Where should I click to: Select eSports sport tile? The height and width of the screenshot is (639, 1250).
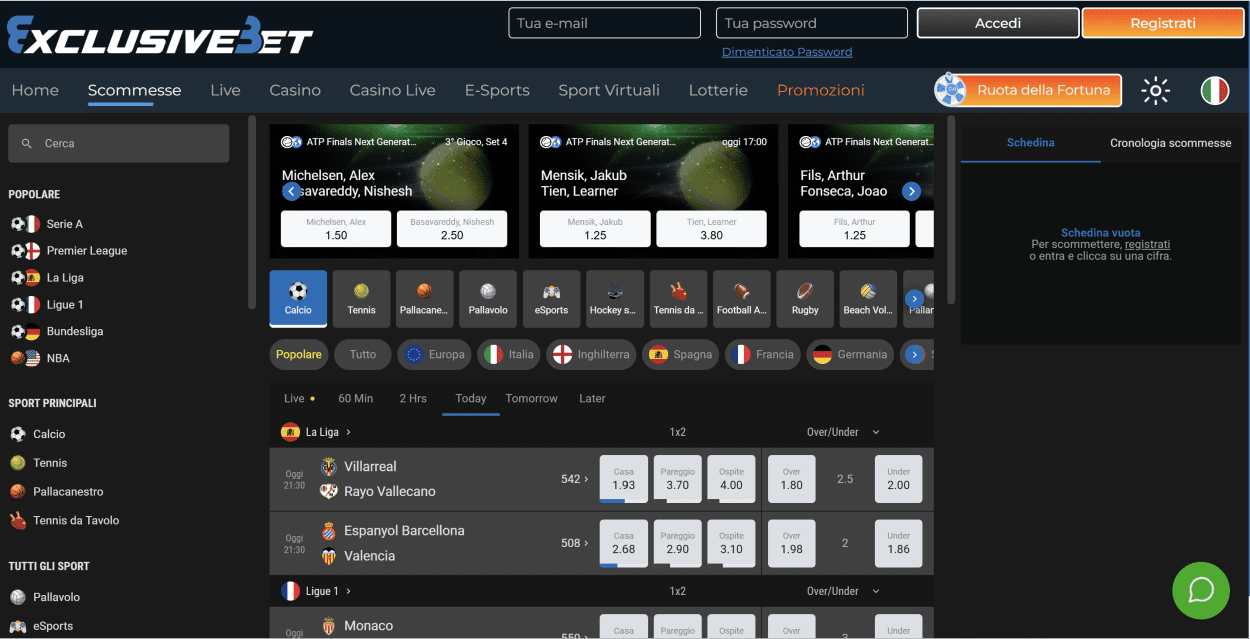point(551,299)
